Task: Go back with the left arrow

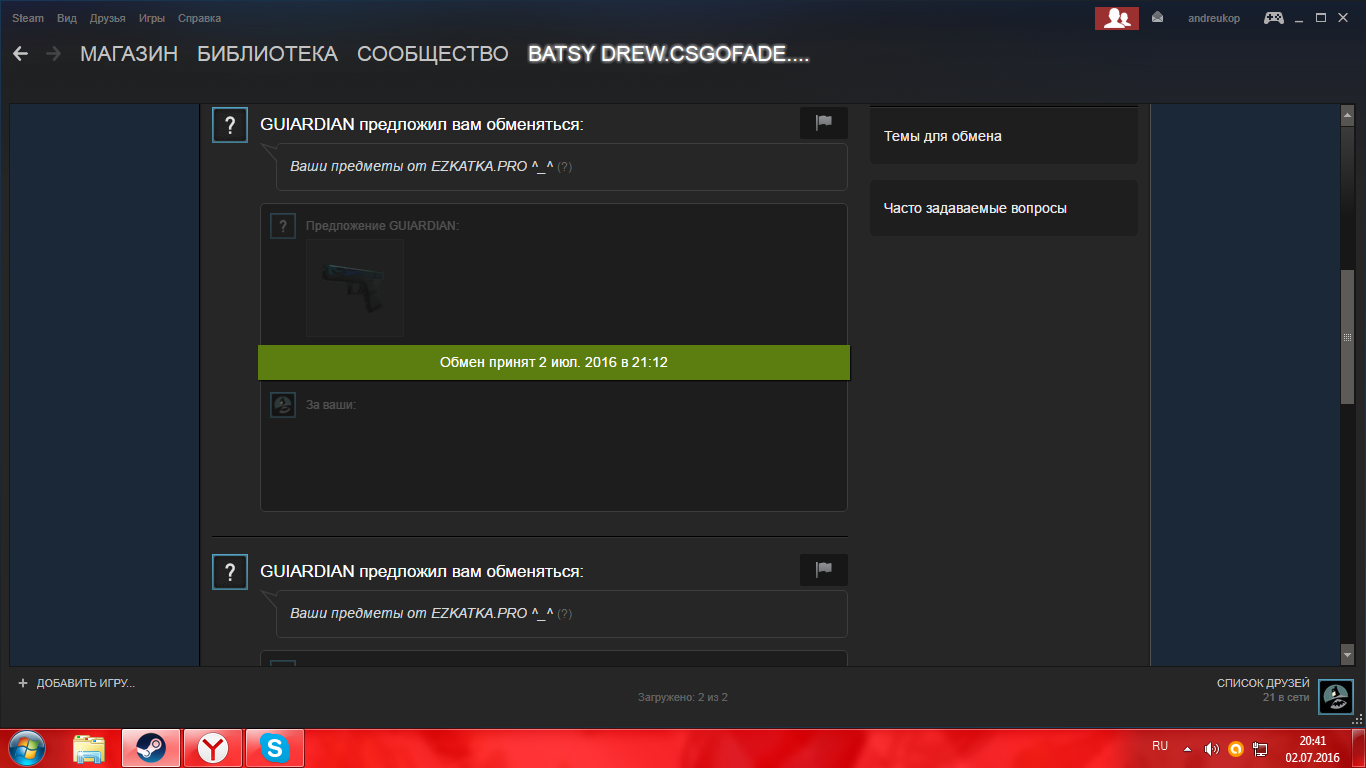Action: click(x=20, y=54)
